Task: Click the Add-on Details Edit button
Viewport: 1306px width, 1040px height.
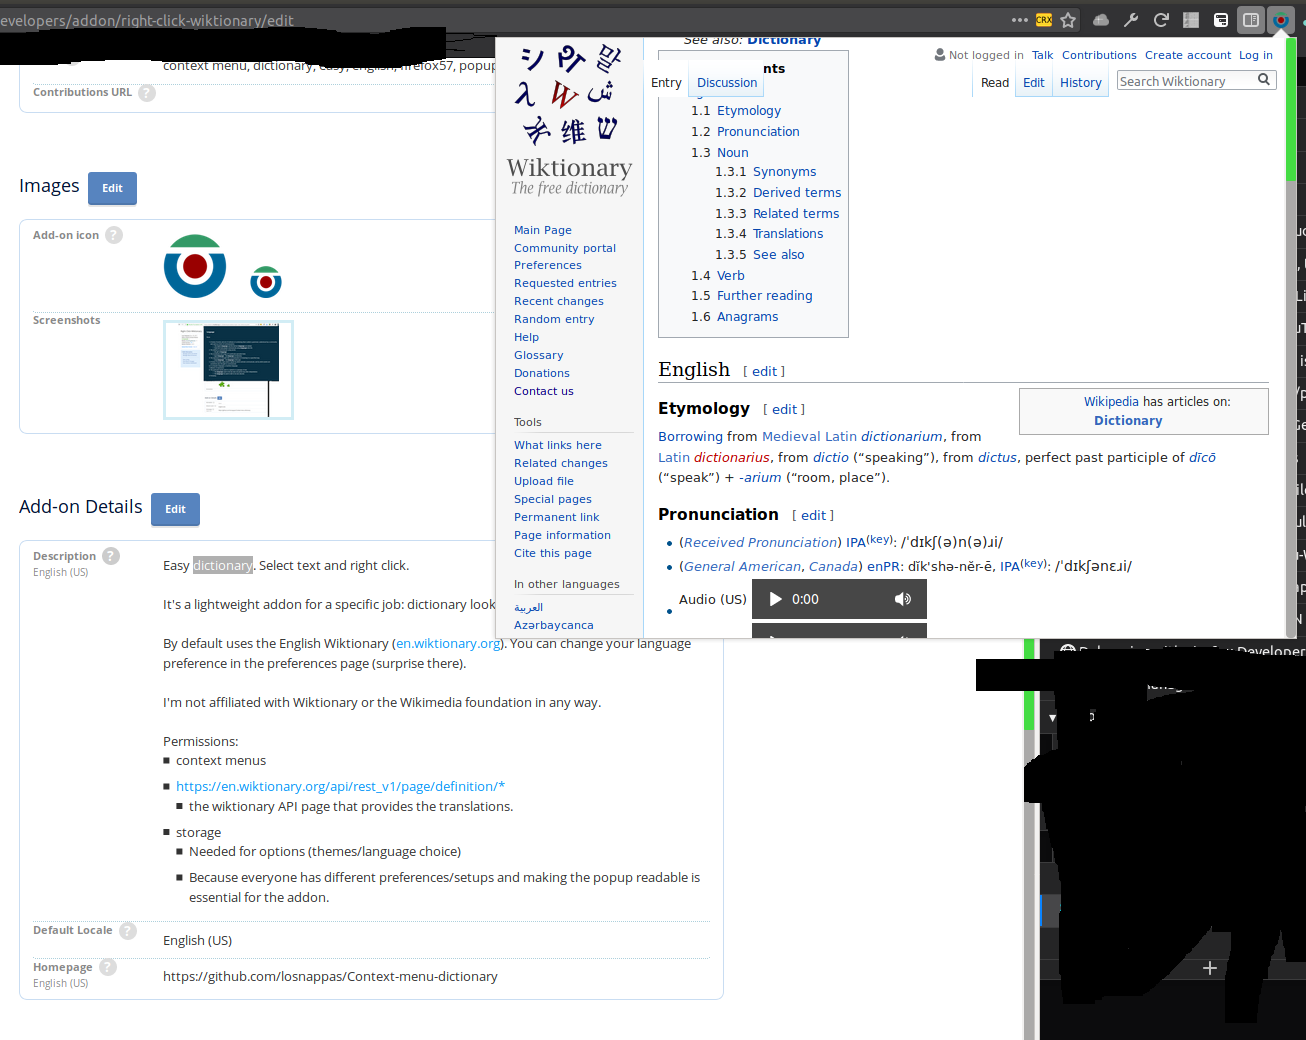Action: (175, 509)
